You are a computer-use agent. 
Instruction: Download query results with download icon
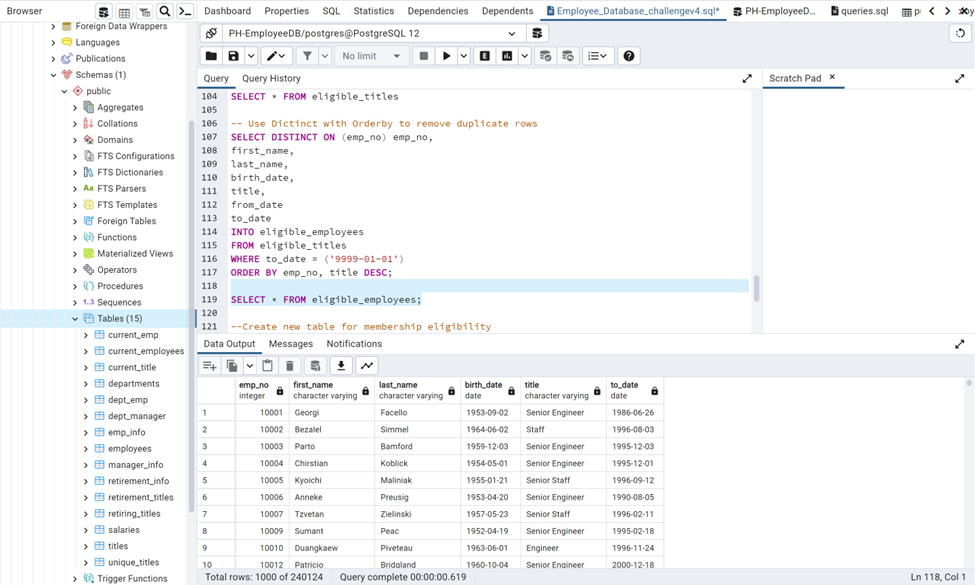point(341,365)
